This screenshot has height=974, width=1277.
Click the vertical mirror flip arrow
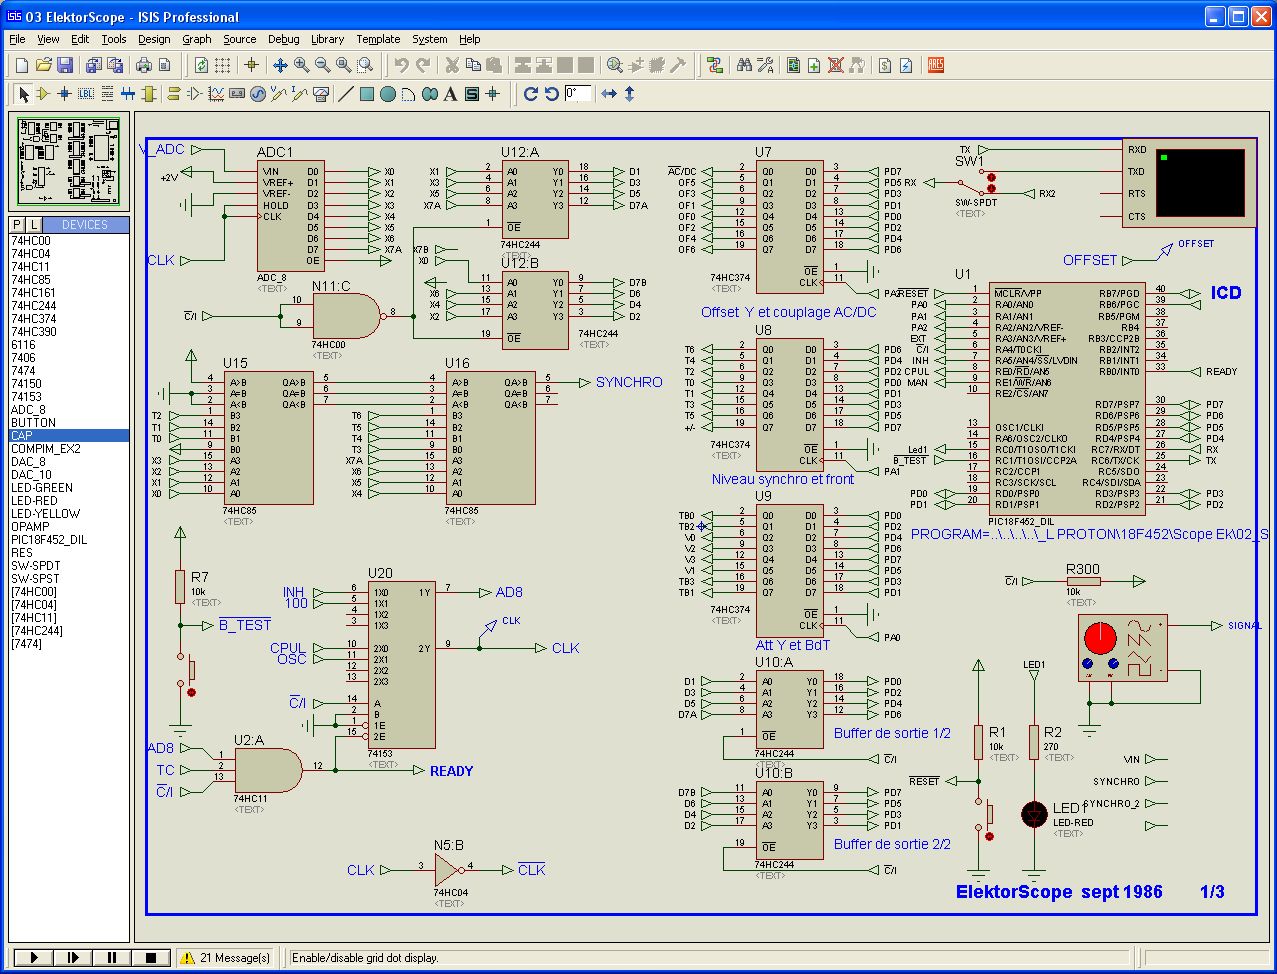click(x=630, y=94)
